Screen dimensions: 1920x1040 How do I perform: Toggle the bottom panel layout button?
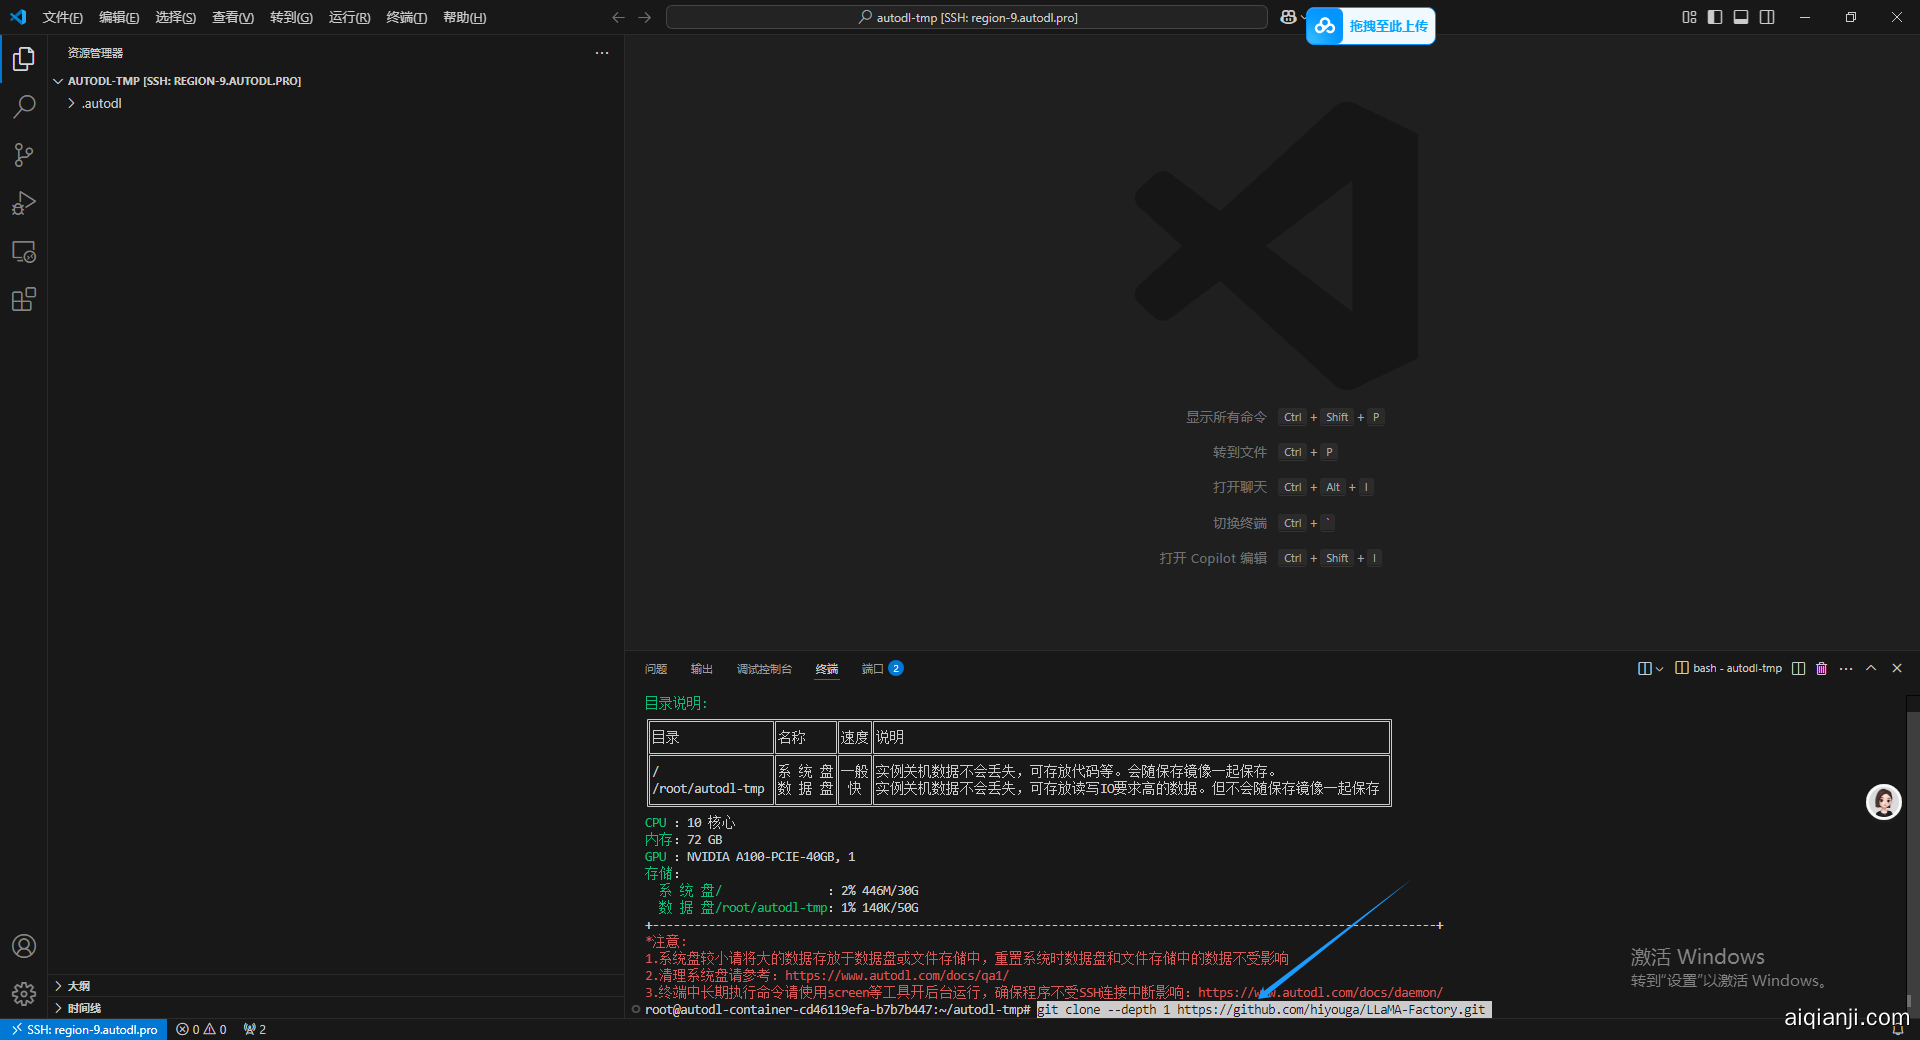pos(1741,17)
